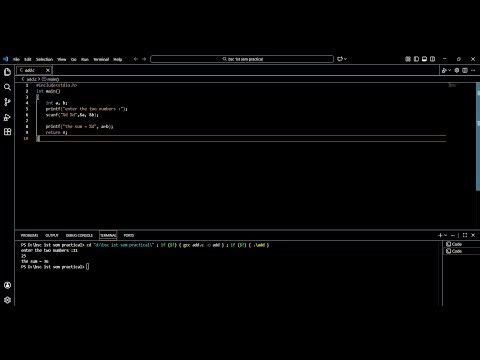Click the editor minimap preview
Viewport: 480px width, 360px height.
[x=452, y=85]
